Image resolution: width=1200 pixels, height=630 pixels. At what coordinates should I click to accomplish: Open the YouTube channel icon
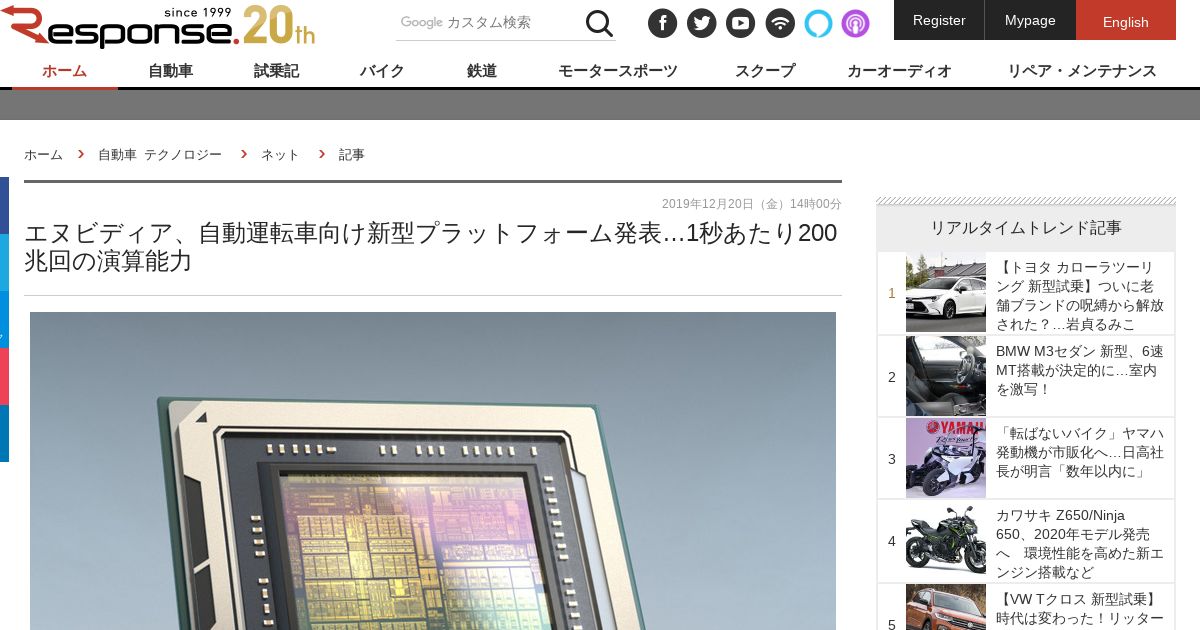[x=740, y=23]
